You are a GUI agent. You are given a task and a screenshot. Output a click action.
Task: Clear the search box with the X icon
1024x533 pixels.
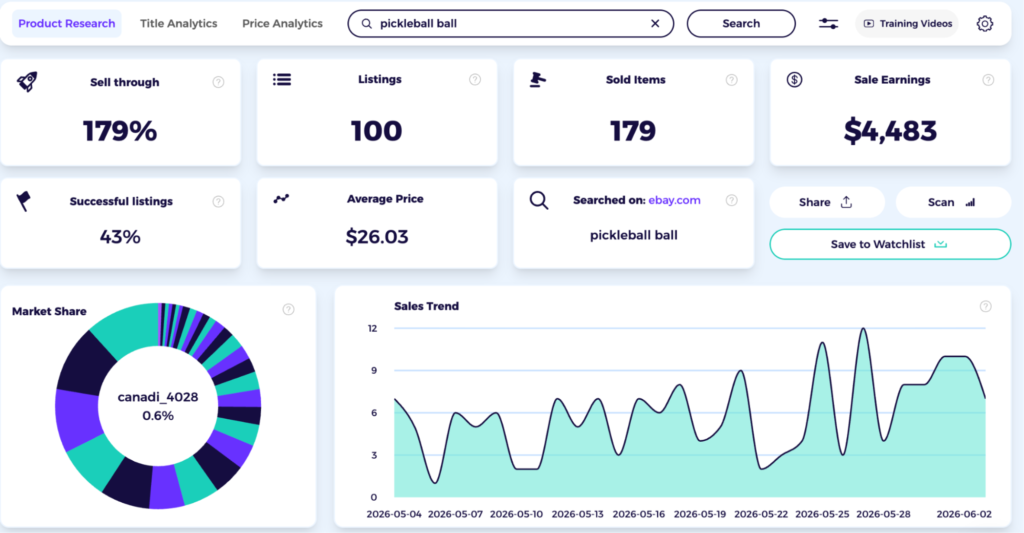point(655,24)
